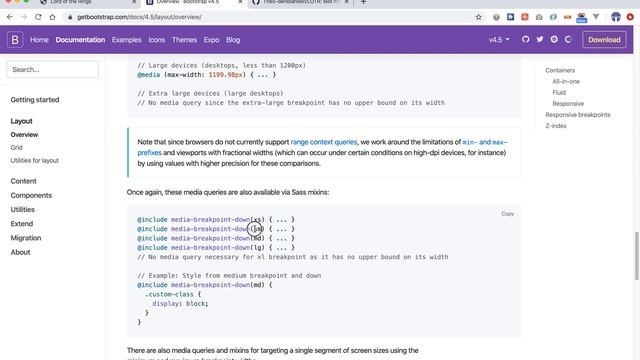The image size is (640, 360).
Task: Reload the page with refresh icon
Action: pyautogui.click(x=38, y=17)
